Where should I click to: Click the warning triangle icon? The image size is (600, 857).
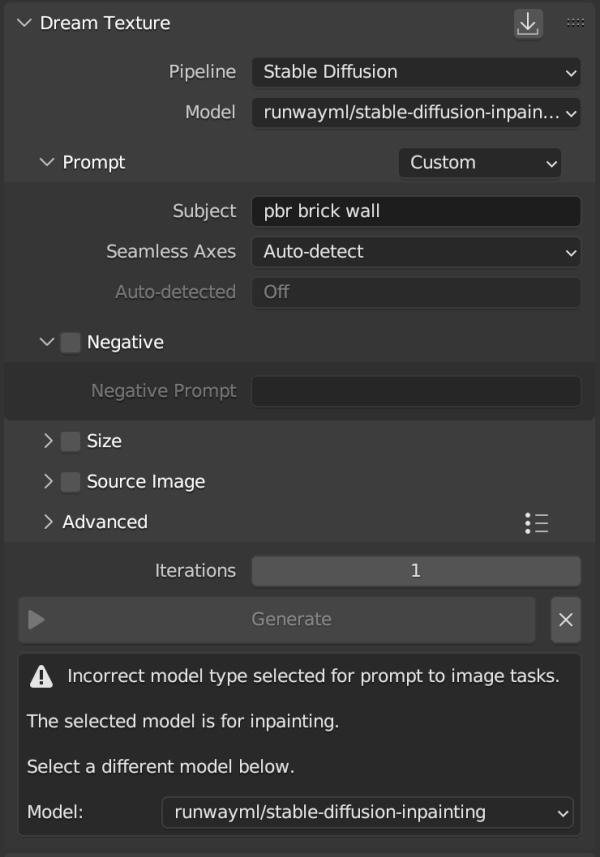(x=41, y=677)
